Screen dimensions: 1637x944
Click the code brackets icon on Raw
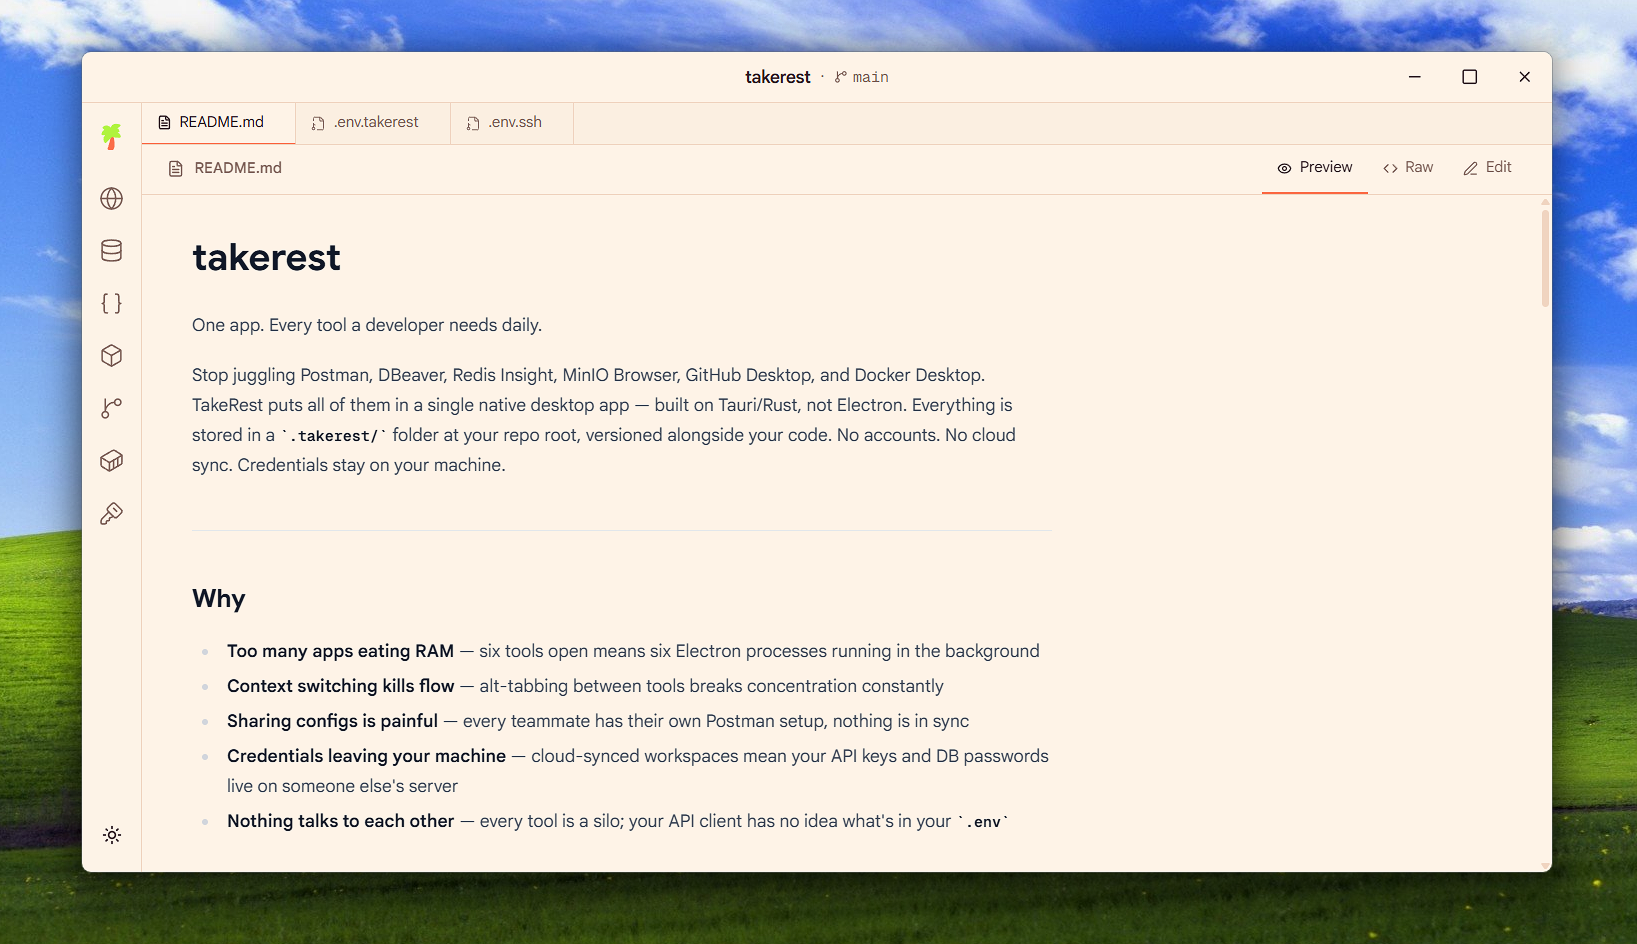pos(1391,169)
